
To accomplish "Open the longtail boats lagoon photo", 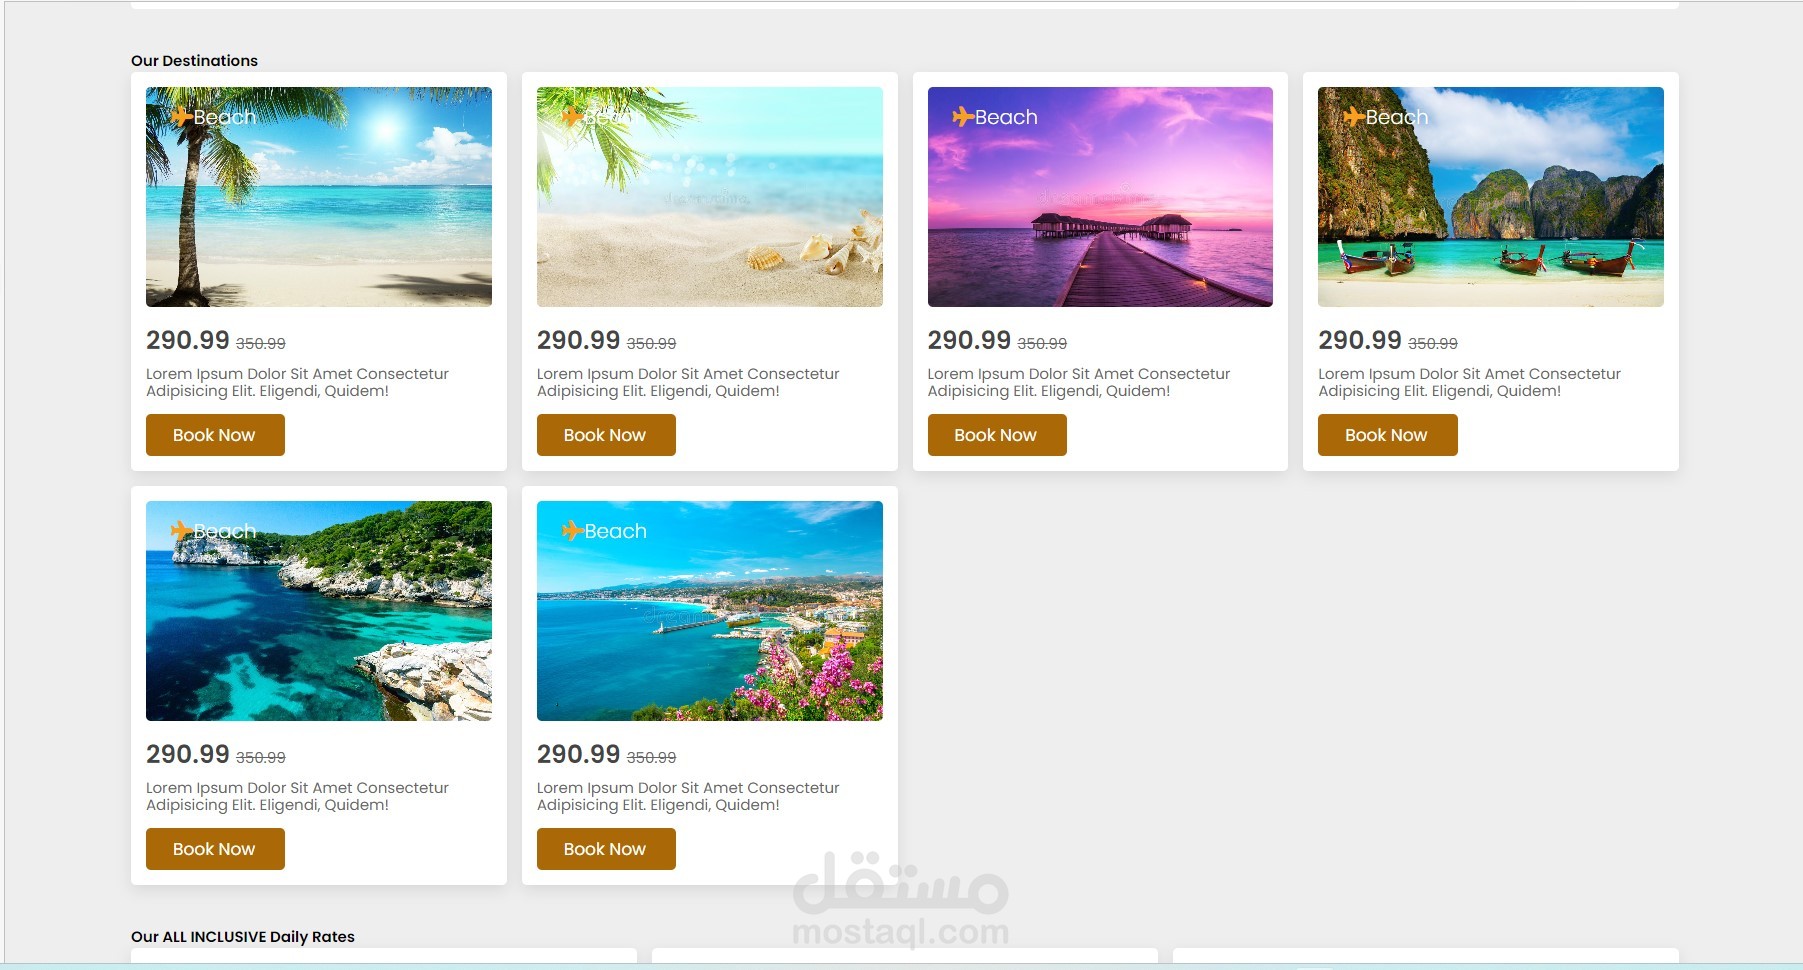I will point(1491,197).
